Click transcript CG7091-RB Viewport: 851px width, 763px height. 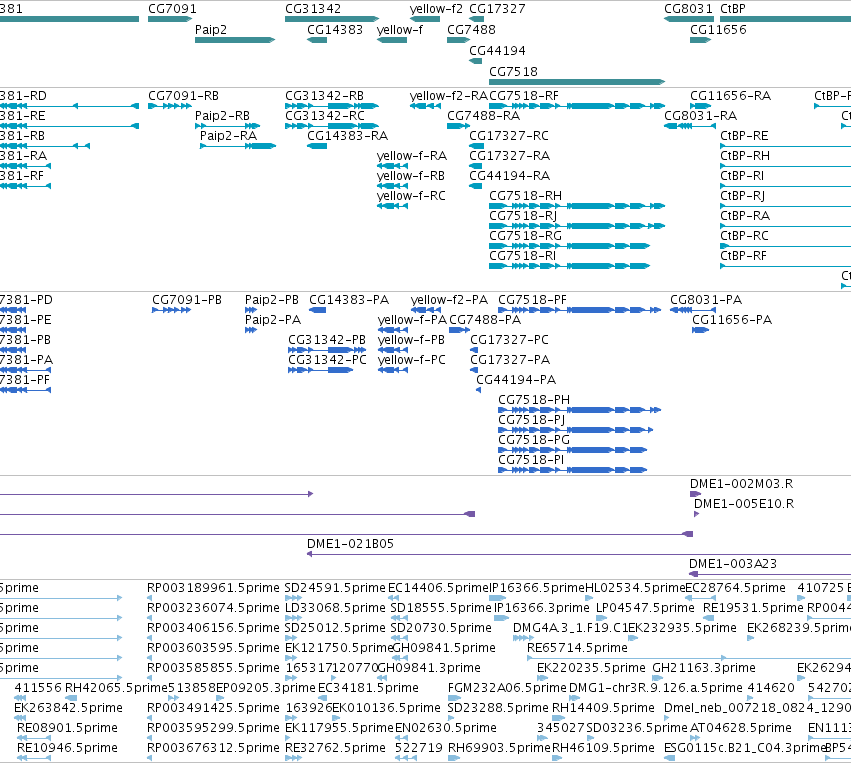(170, 106)
